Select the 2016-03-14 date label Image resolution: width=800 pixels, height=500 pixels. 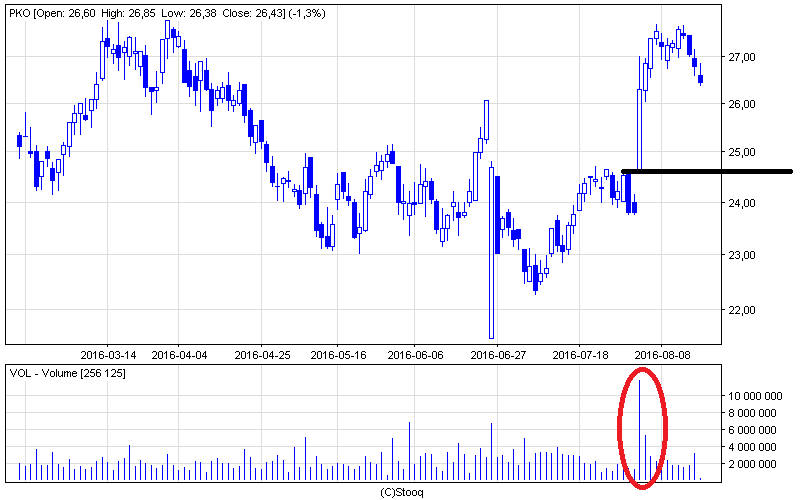coord(108,355)
